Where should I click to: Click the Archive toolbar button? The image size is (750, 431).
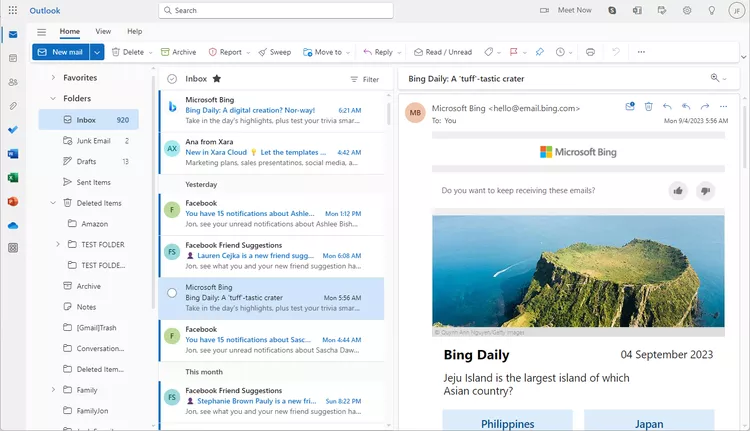point(178,52)
